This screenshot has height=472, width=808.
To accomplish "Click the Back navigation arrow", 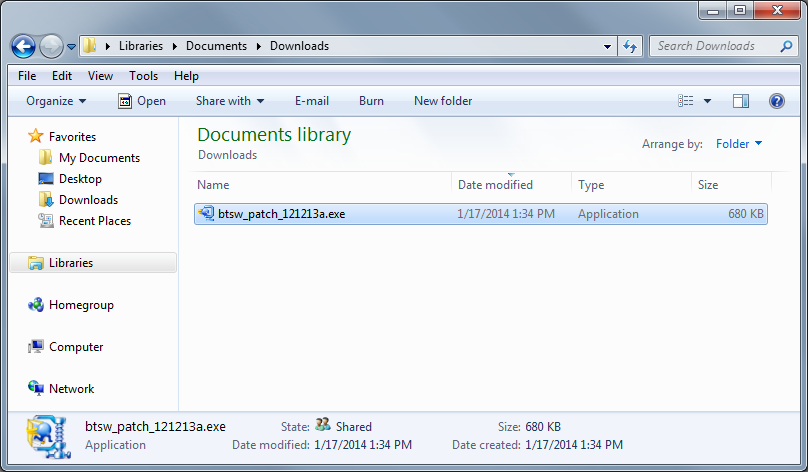I will tap(23, 46).
